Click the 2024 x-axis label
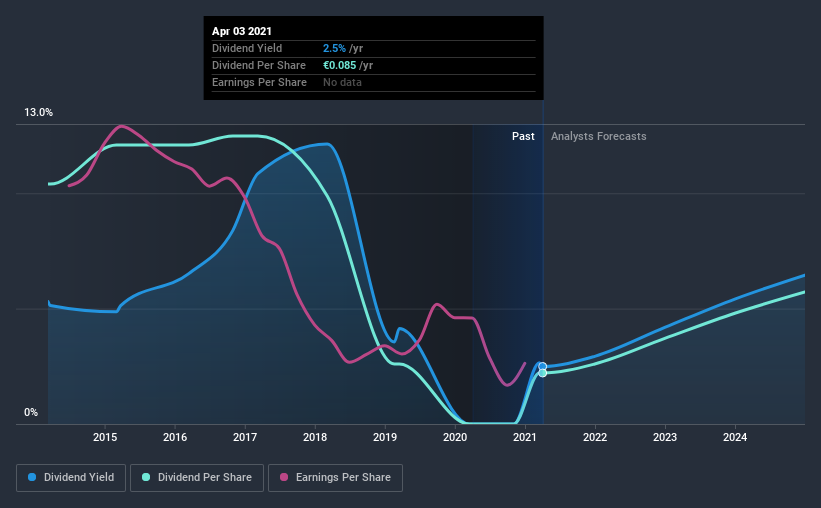Image resolution: width=821 pixels, height=508 pixels. (x=735, y=437)
